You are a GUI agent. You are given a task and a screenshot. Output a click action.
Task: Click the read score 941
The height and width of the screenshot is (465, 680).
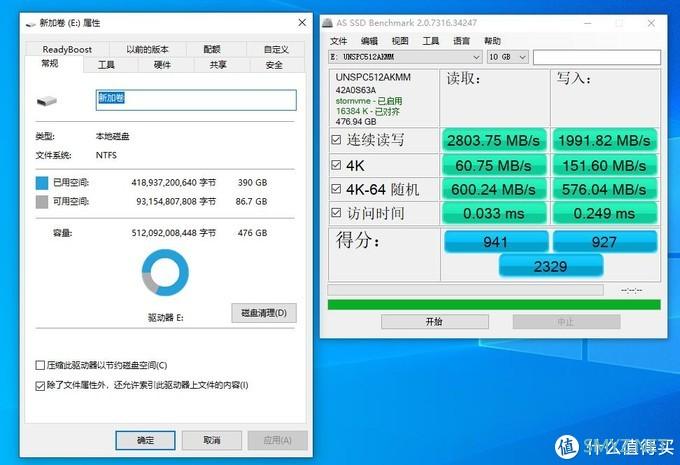(x=496, y=241)
